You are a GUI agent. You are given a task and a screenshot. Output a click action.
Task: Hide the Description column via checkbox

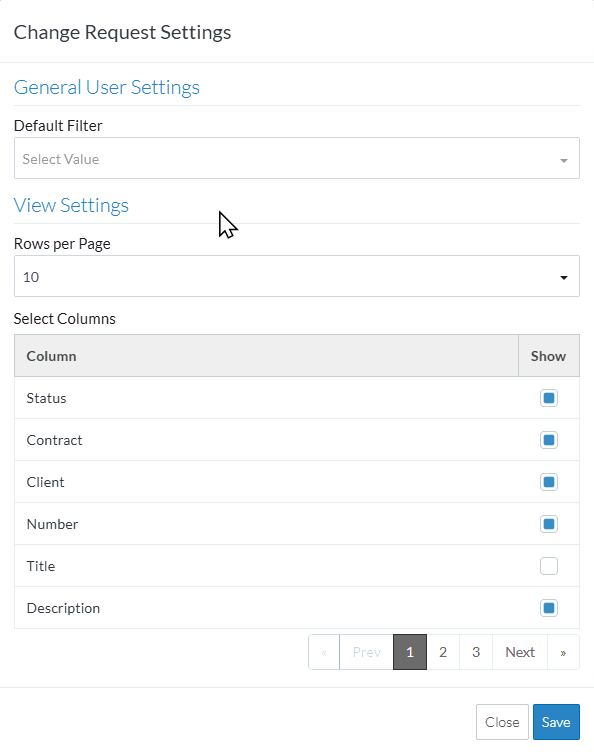point(549,608)
